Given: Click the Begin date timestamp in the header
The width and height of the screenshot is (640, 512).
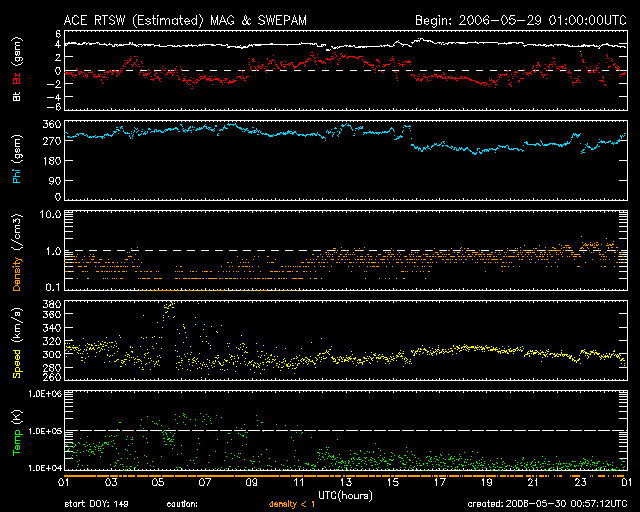Looking at the screenshot, I should (520, 20).
